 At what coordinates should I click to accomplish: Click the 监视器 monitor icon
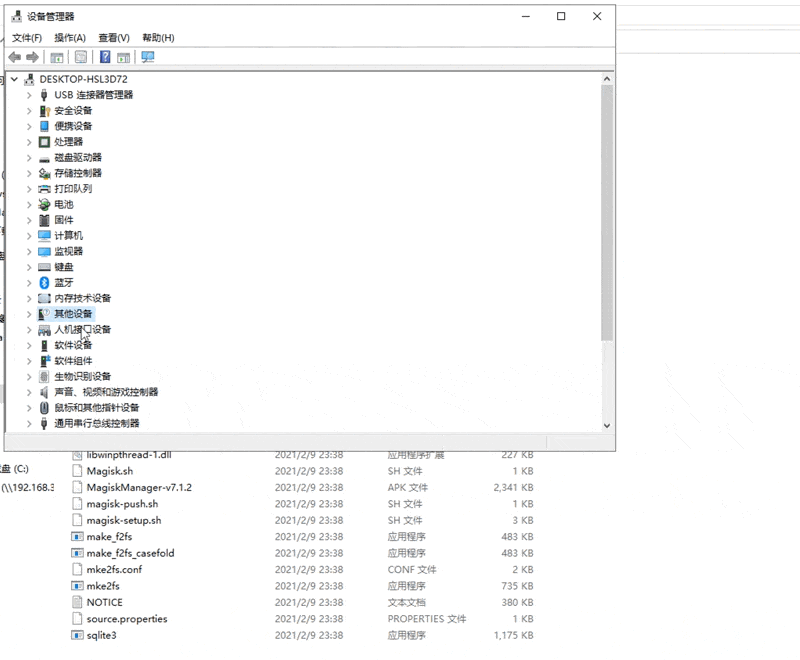[x=44, y=251]
